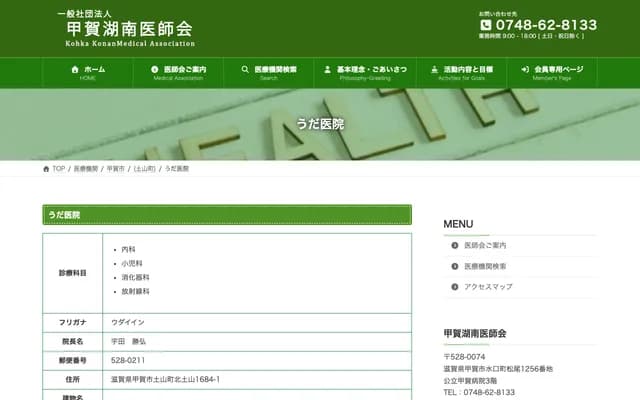
Task: Click the phone icon next to 0748-62-8133
Action: (486, 25)
